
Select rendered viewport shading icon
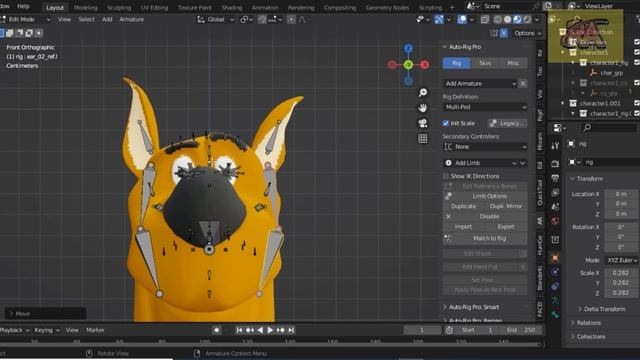(527, 19)
